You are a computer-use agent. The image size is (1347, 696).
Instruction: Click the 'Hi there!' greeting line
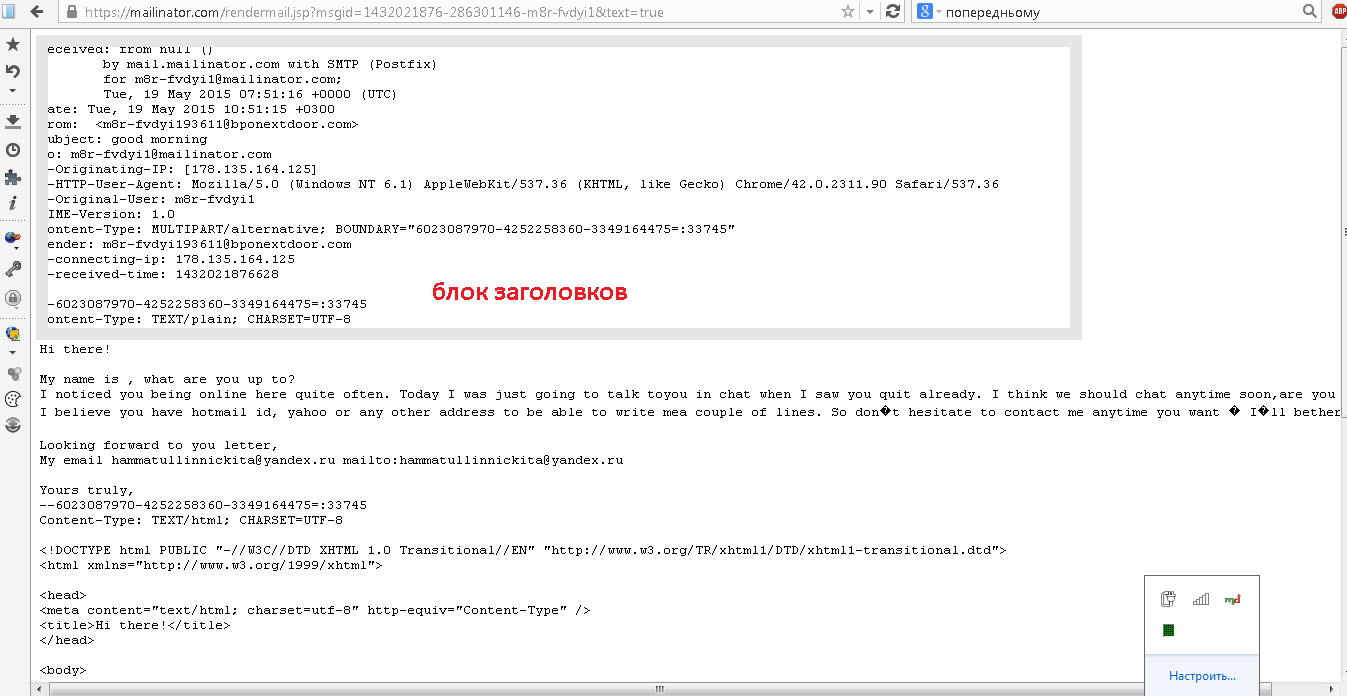coord(75,349)
